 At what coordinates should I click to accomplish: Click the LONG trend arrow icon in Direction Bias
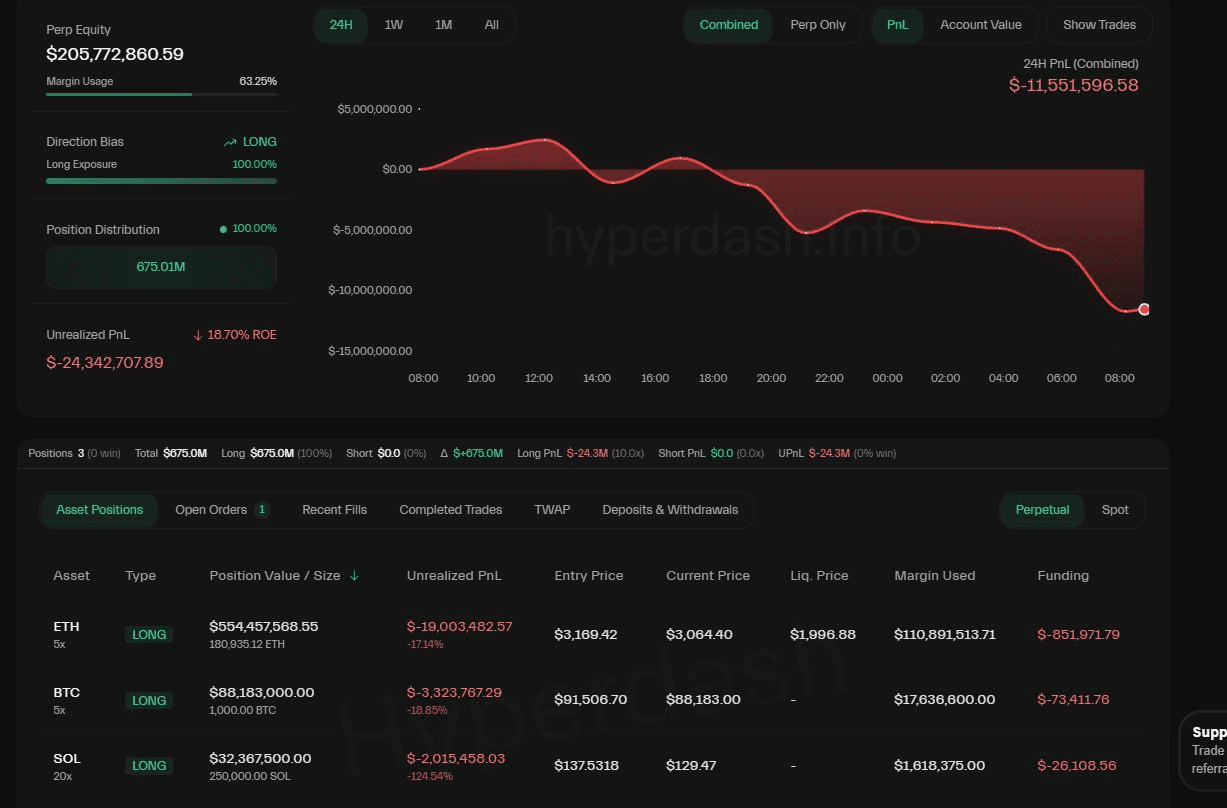click(x=231, y=142)
